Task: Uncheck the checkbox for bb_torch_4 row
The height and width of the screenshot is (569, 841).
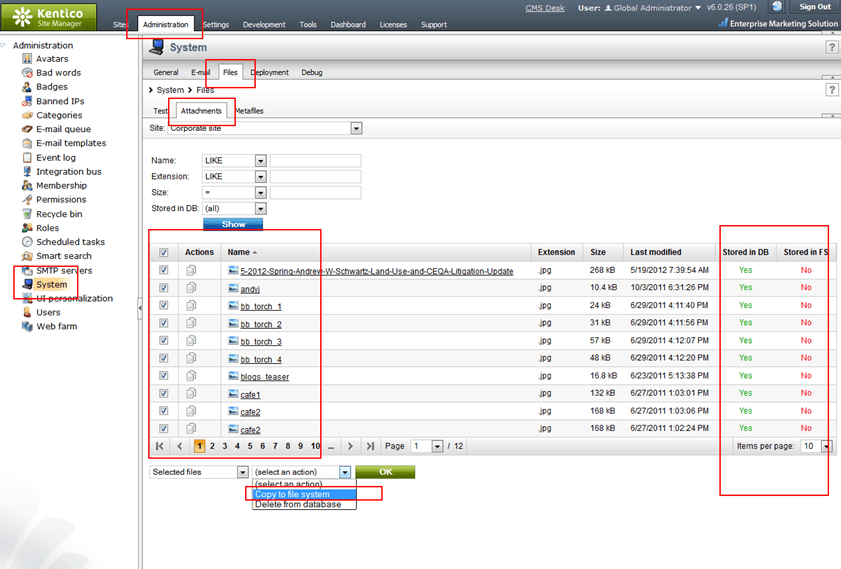Action: [164, 358]
